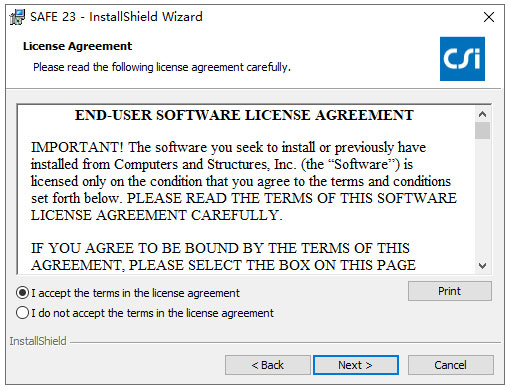The height and width of the screenshot is (390, 511).
Task: Click the "IF YOU AGREE TO BE BOUND" paragraph
Action: click(x=223, y=257)
